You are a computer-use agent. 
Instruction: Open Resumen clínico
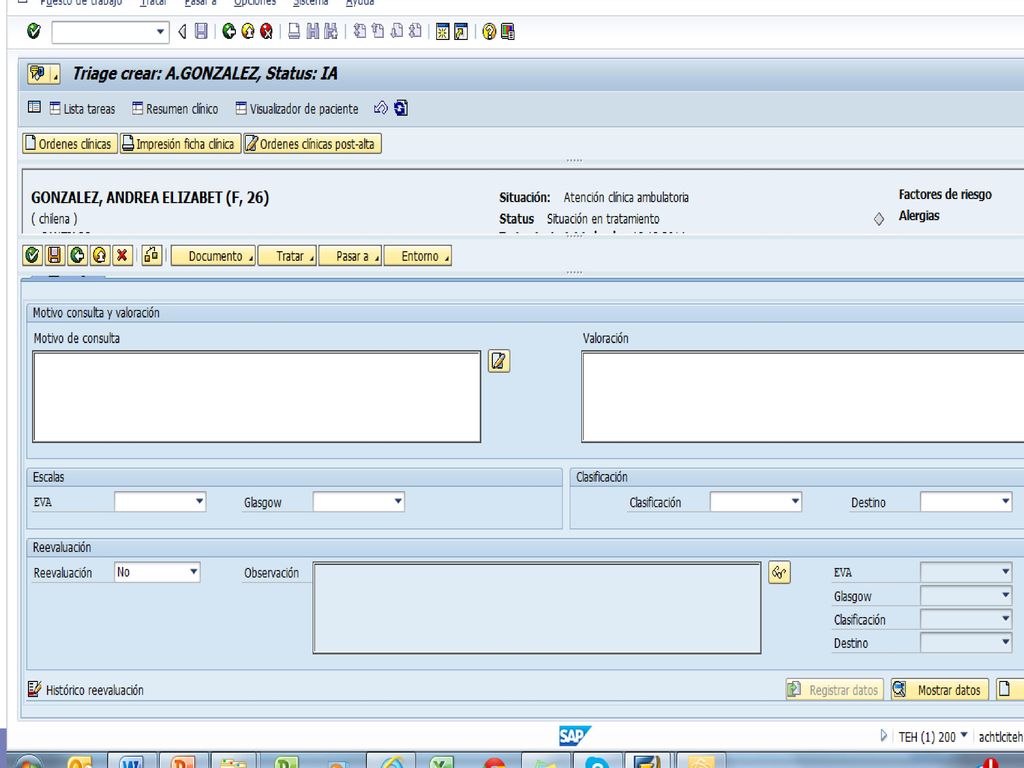175,108
